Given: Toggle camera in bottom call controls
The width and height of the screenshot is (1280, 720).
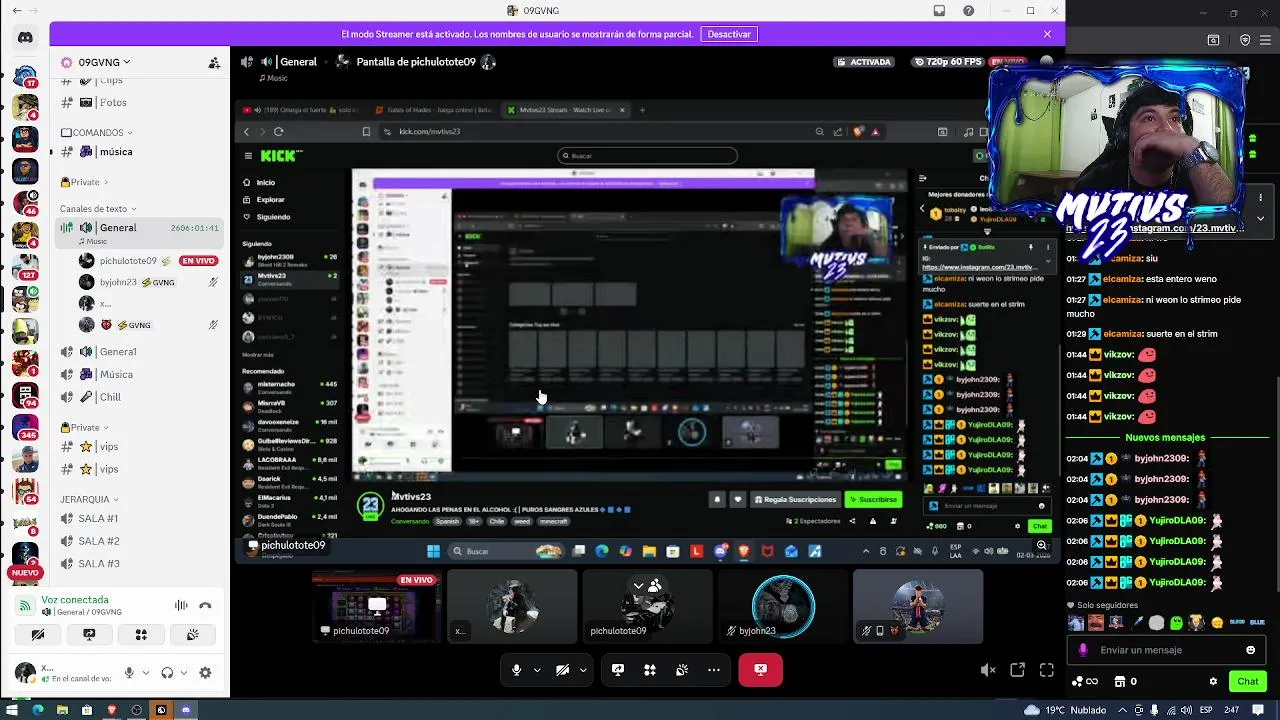Looking at the screenshot, I should (x=562, y=670).
